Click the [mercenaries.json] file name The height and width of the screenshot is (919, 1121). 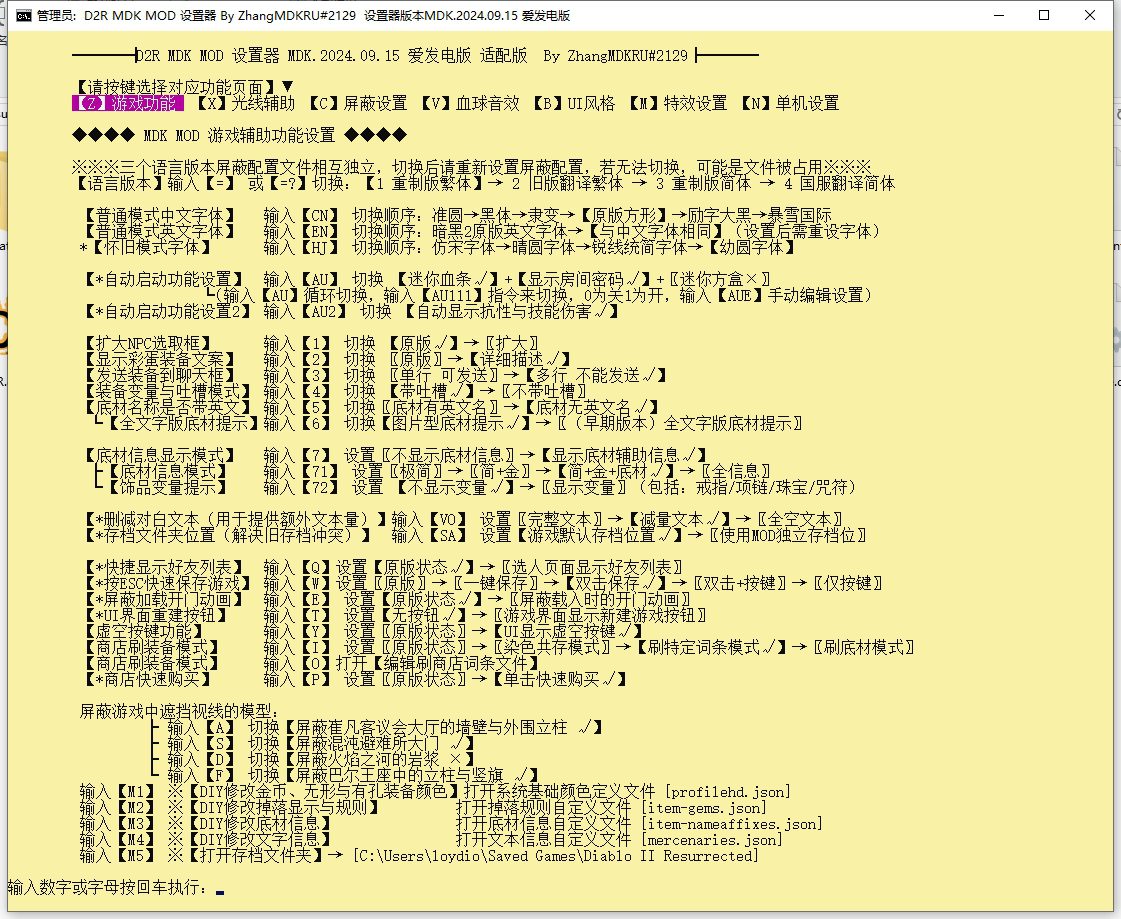point(712,840)
